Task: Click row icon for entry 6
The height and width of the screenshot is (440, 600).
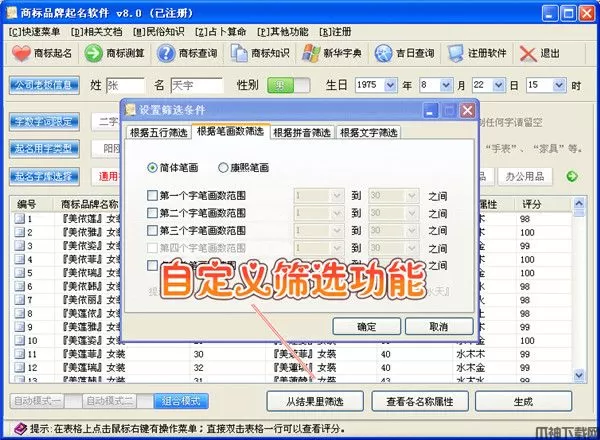Action: (x=20, y=286)
